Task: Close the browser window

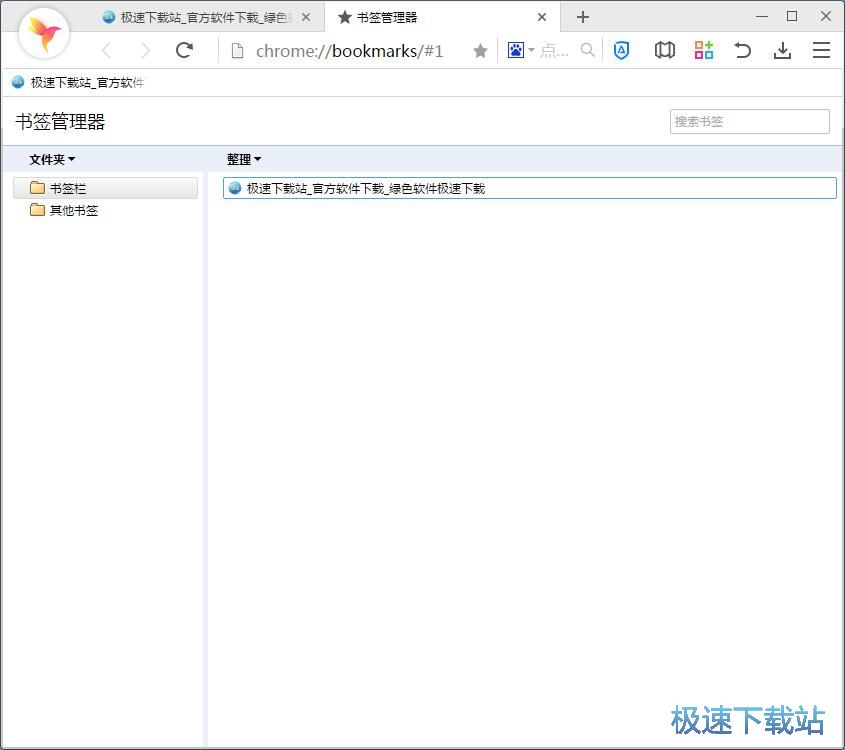Action: [826, 16]
